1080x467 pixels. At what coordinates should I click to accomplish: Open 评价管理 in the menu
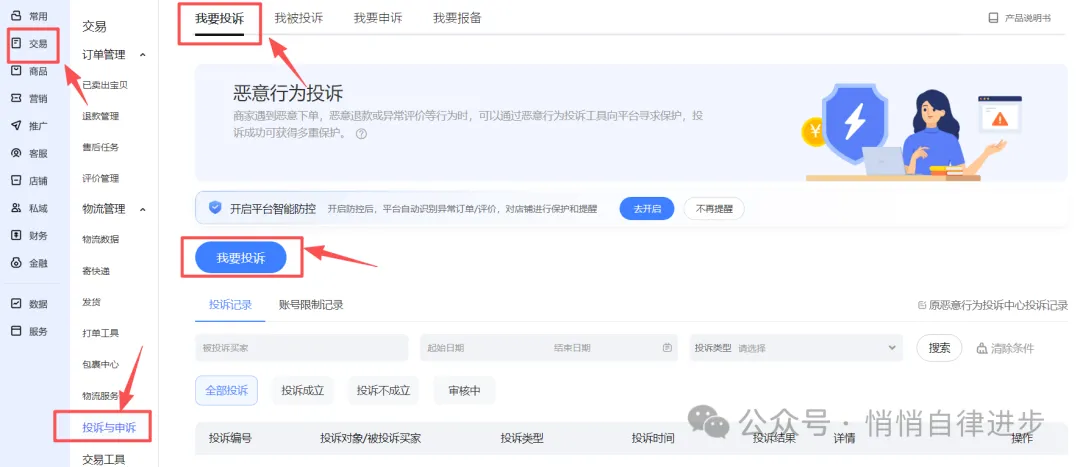tap(101, 178)
